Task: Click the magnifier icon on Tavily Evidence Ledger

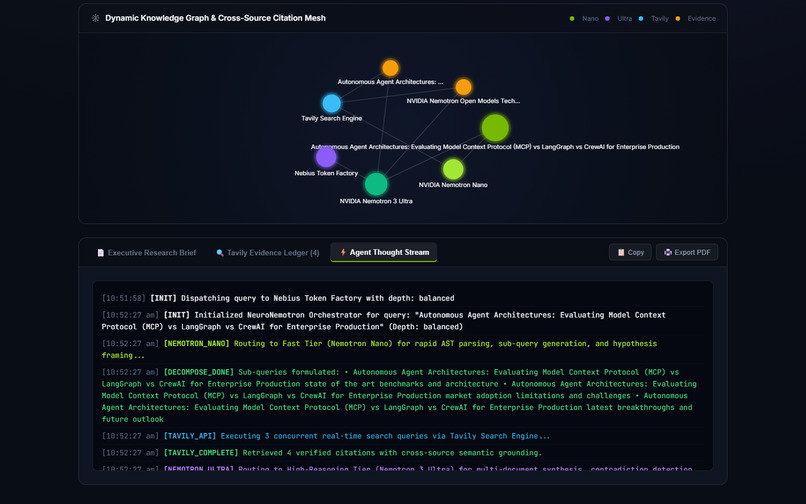Action: point(220,253)
